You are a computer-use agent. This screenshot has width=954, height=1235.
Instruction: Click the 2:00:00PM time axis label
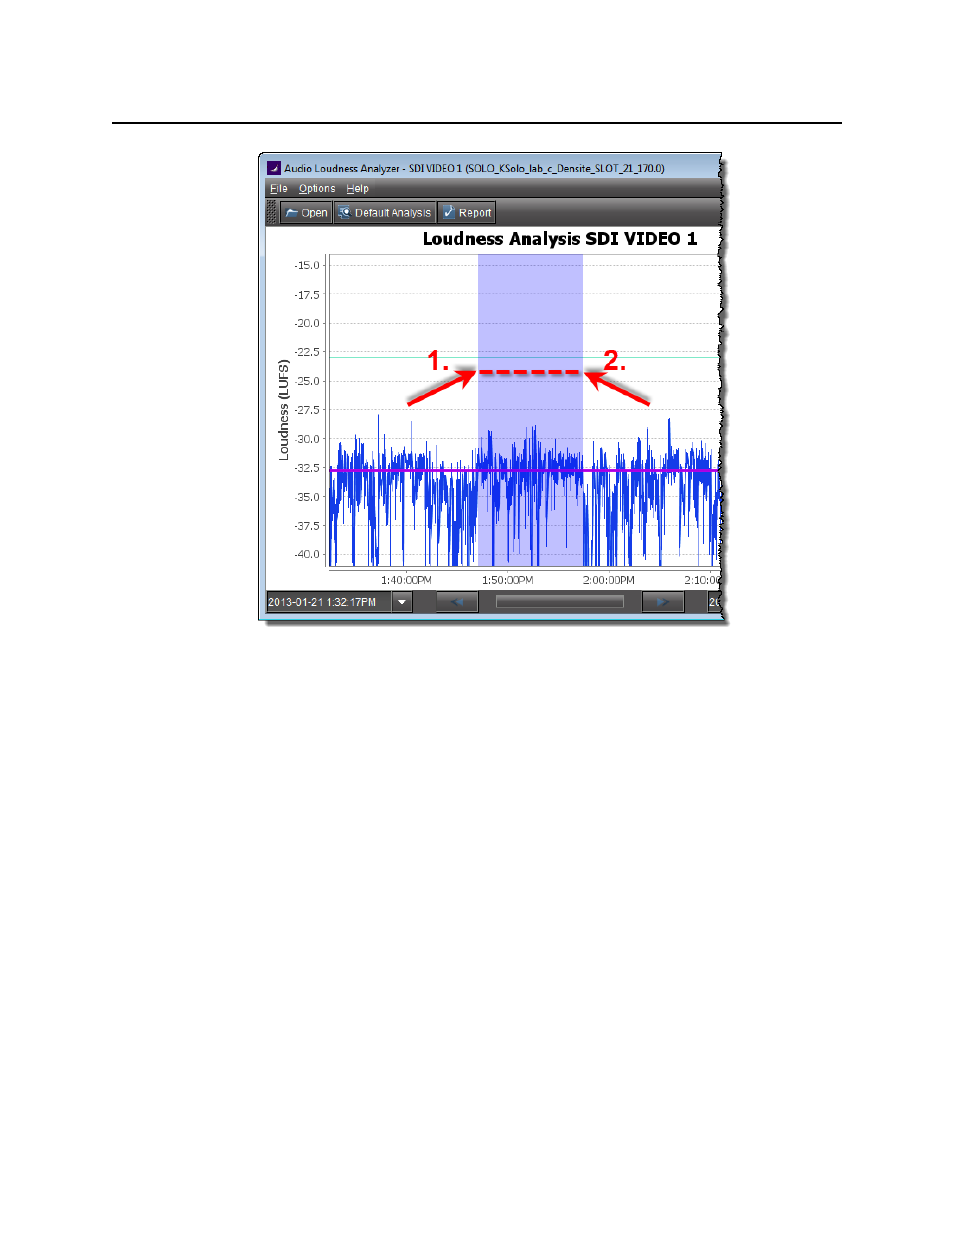tap(609, 580)
